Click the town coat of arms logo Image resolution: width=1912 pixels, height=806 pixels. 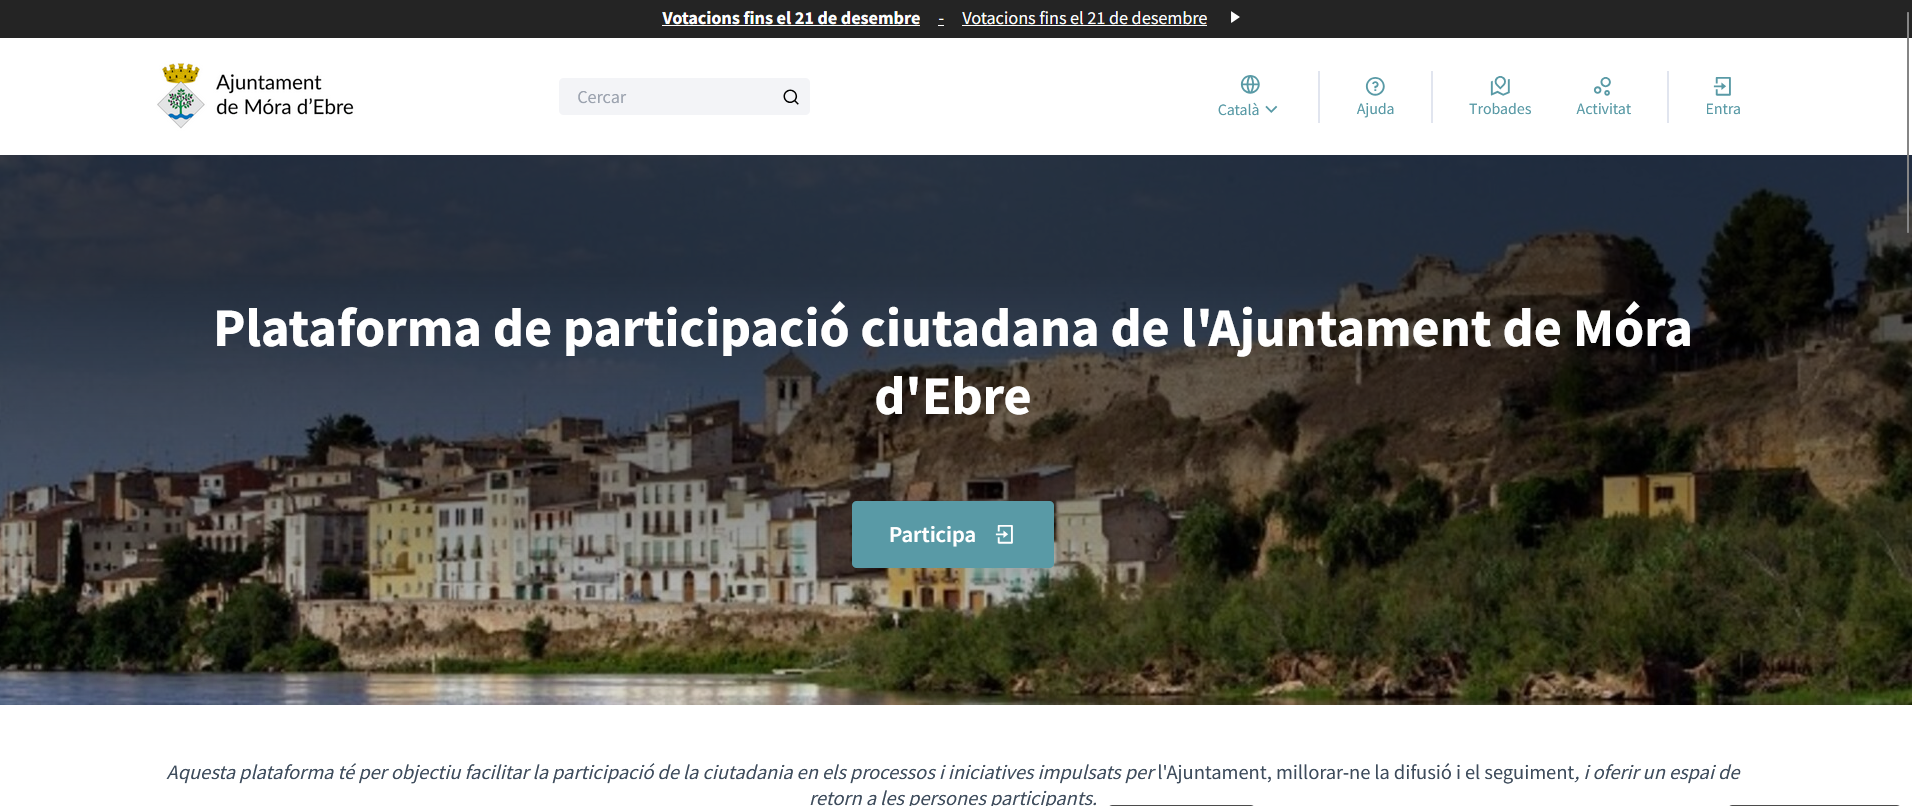[181, 96]
